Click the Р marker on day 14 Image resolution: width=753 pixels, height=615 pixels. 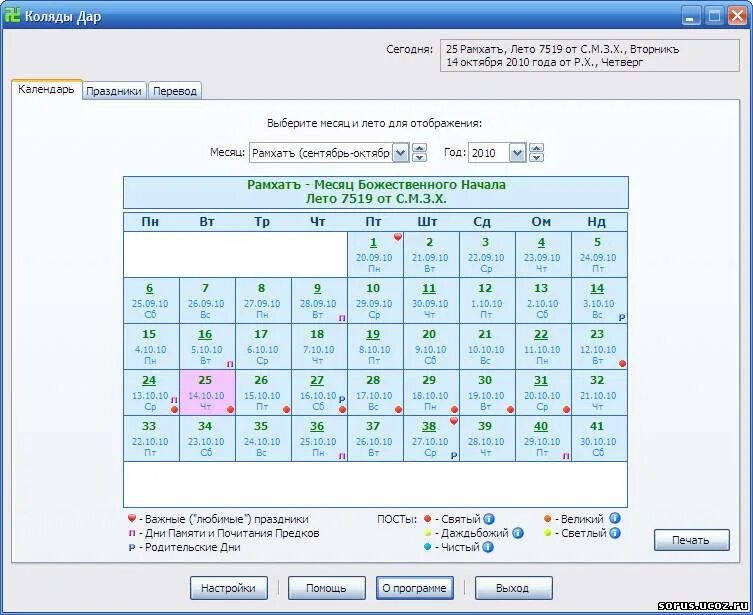[622, 317]
